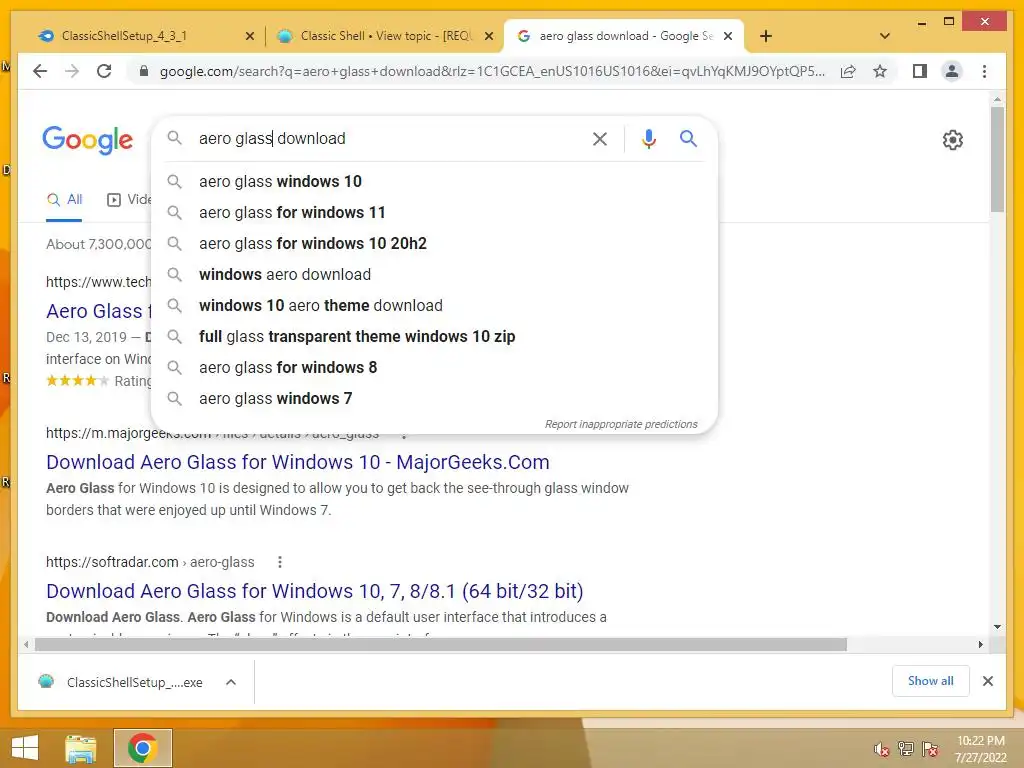Share this page from the address bar
The image size is (1024, 768).
click(848, 71)
